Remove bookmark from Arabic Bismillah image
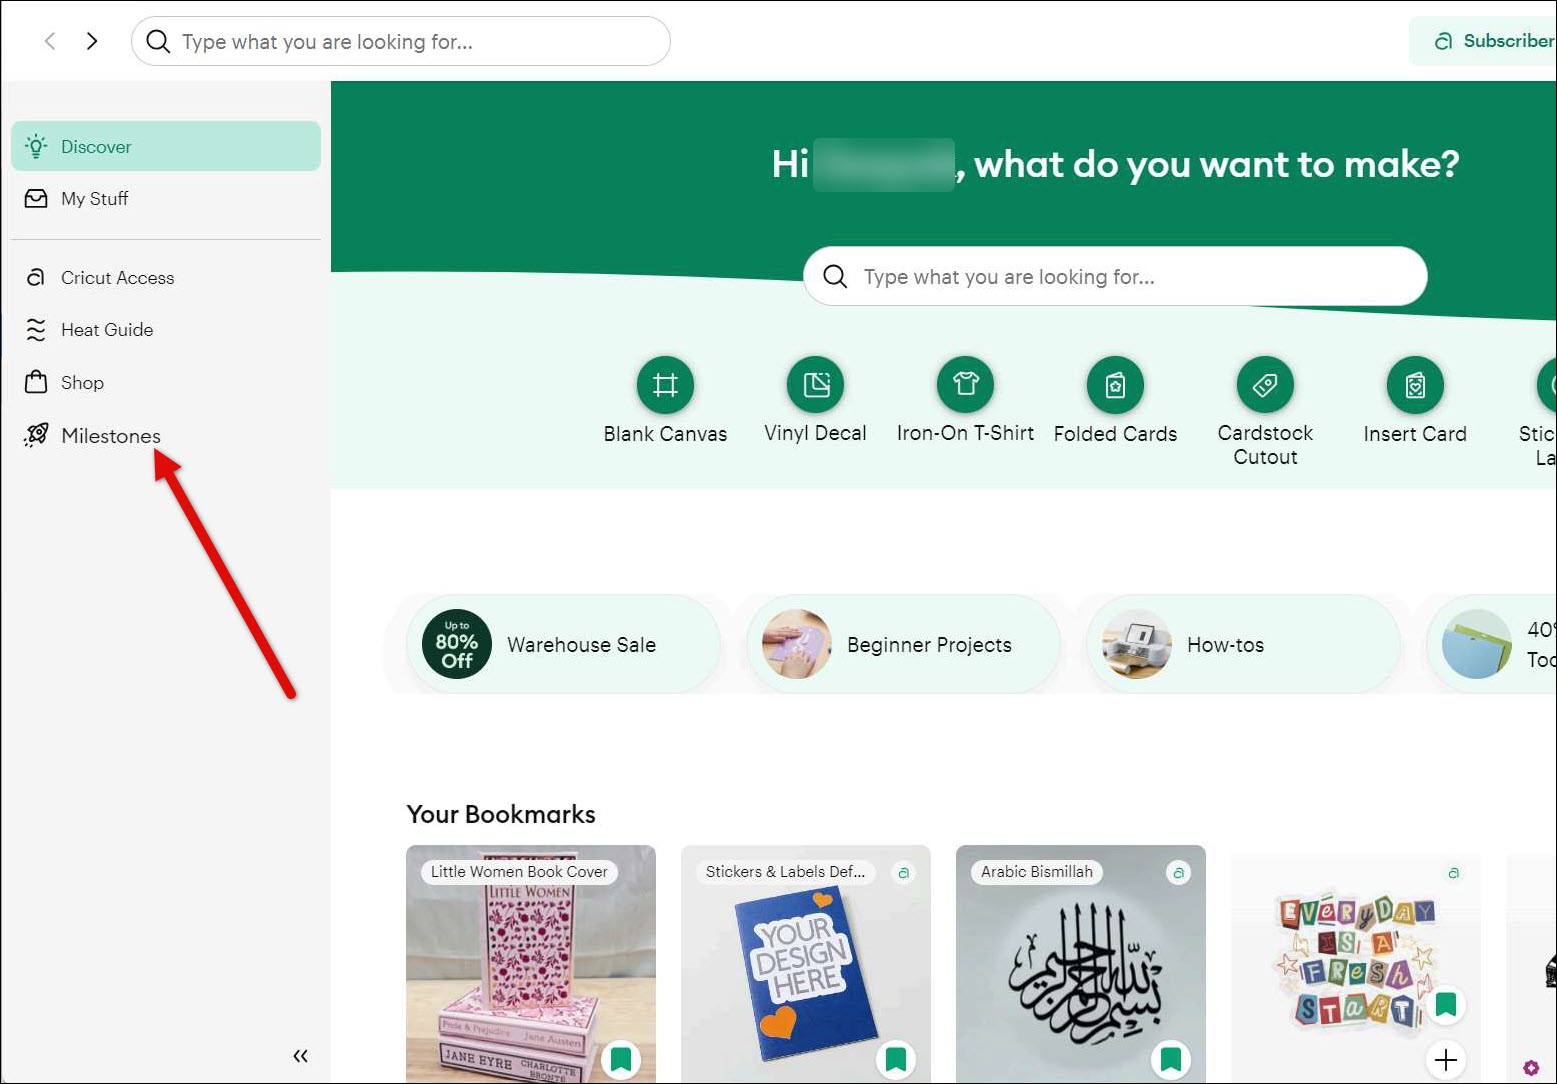The width and height of the screenshot is (1557, 1084). (x=1171, y=1058)
